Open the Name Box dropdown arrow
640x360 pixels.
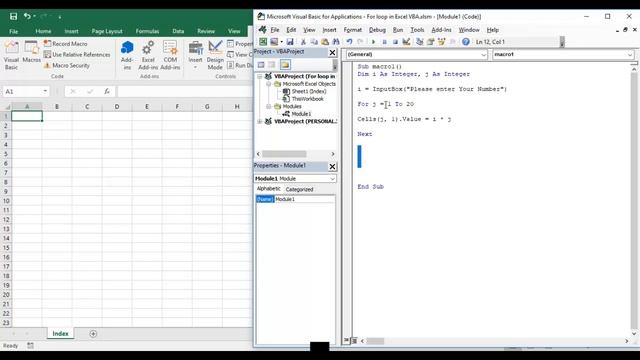45,91
